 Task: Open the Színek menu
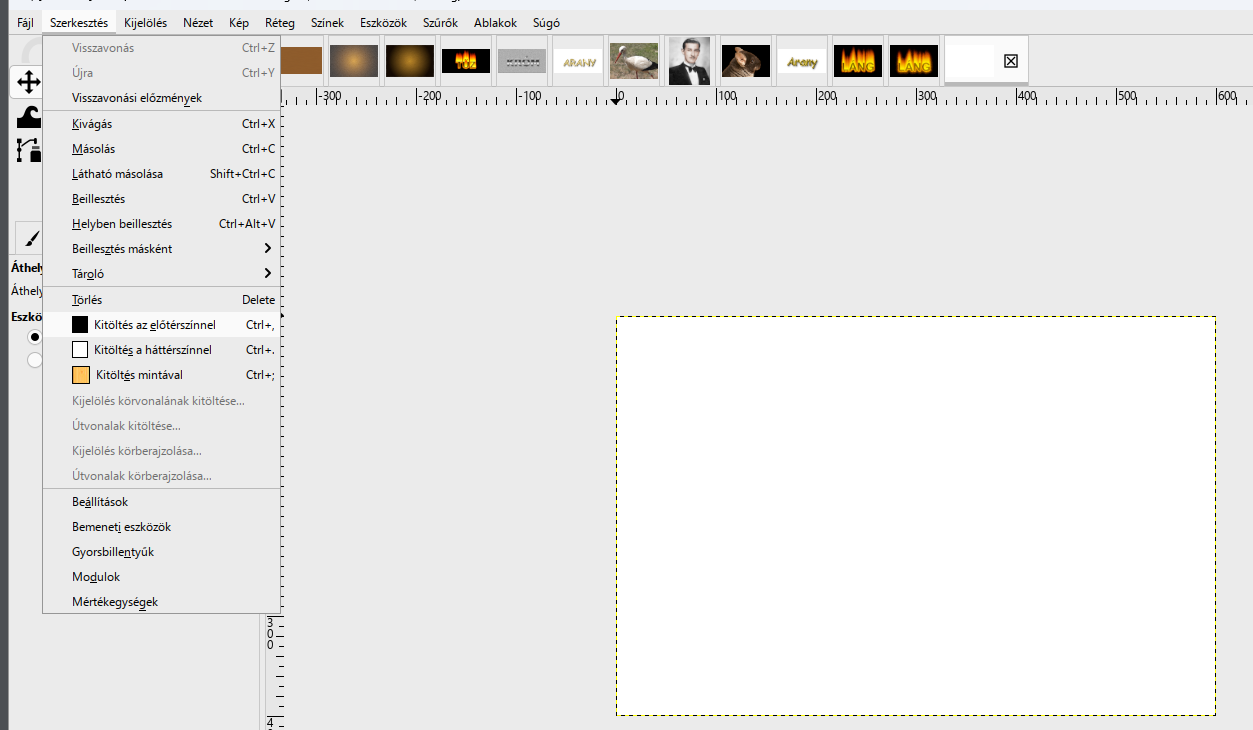[x=327, y=23]
